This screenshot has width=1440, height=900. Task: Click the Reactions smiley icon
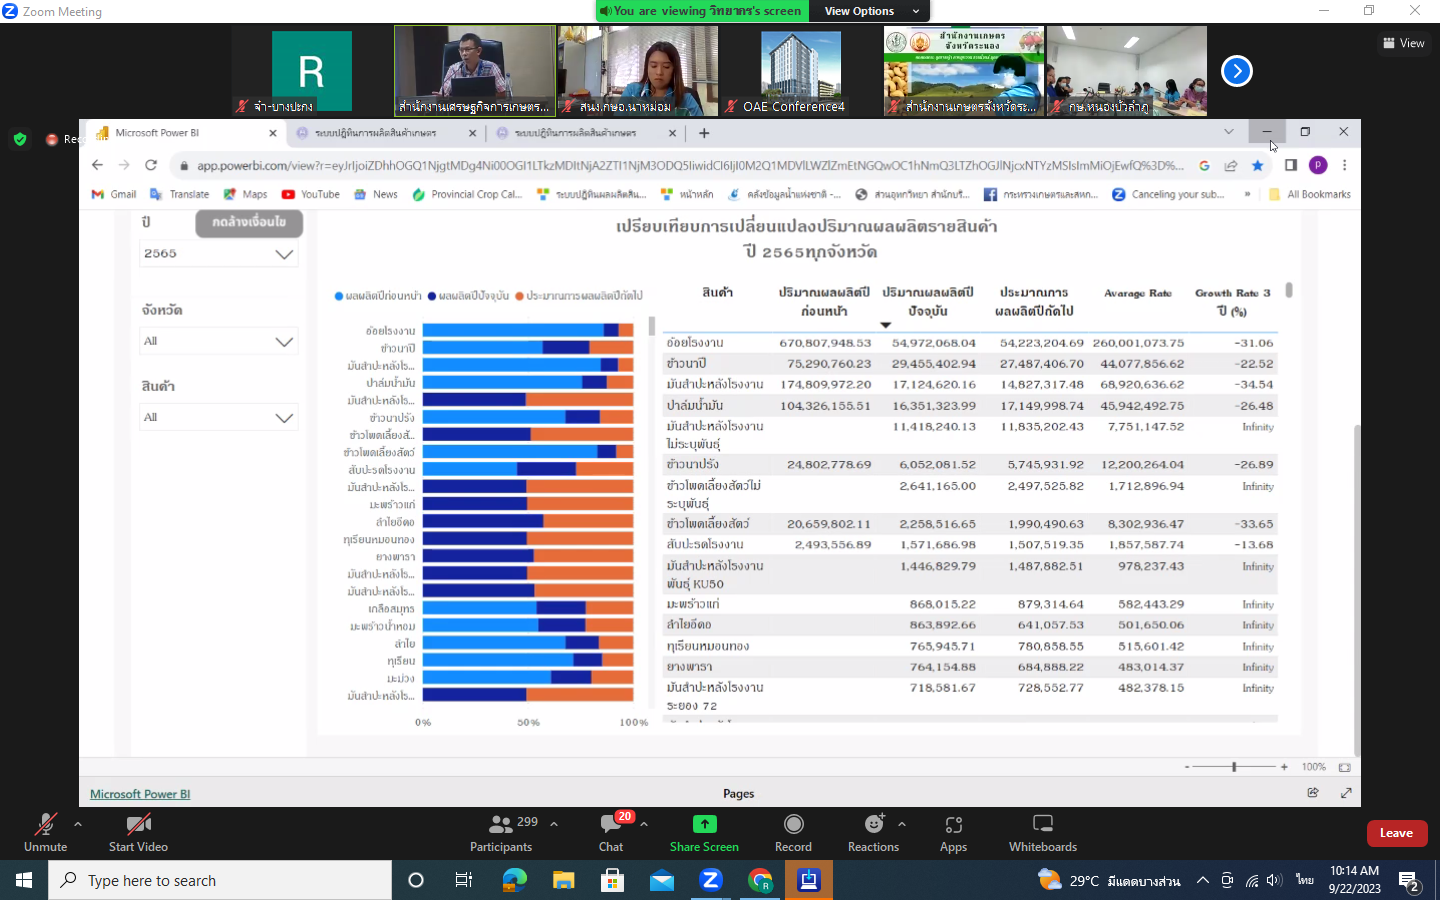(x=874, y=824)
